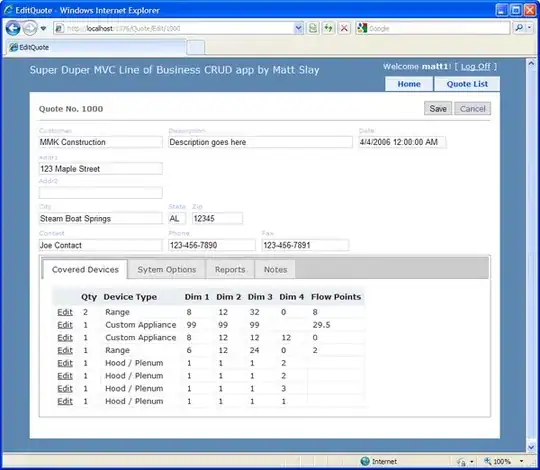This screenshot has width=540, height=470.
Task: Click the City field Steam Boat Springs
Action: coord(101,218)
